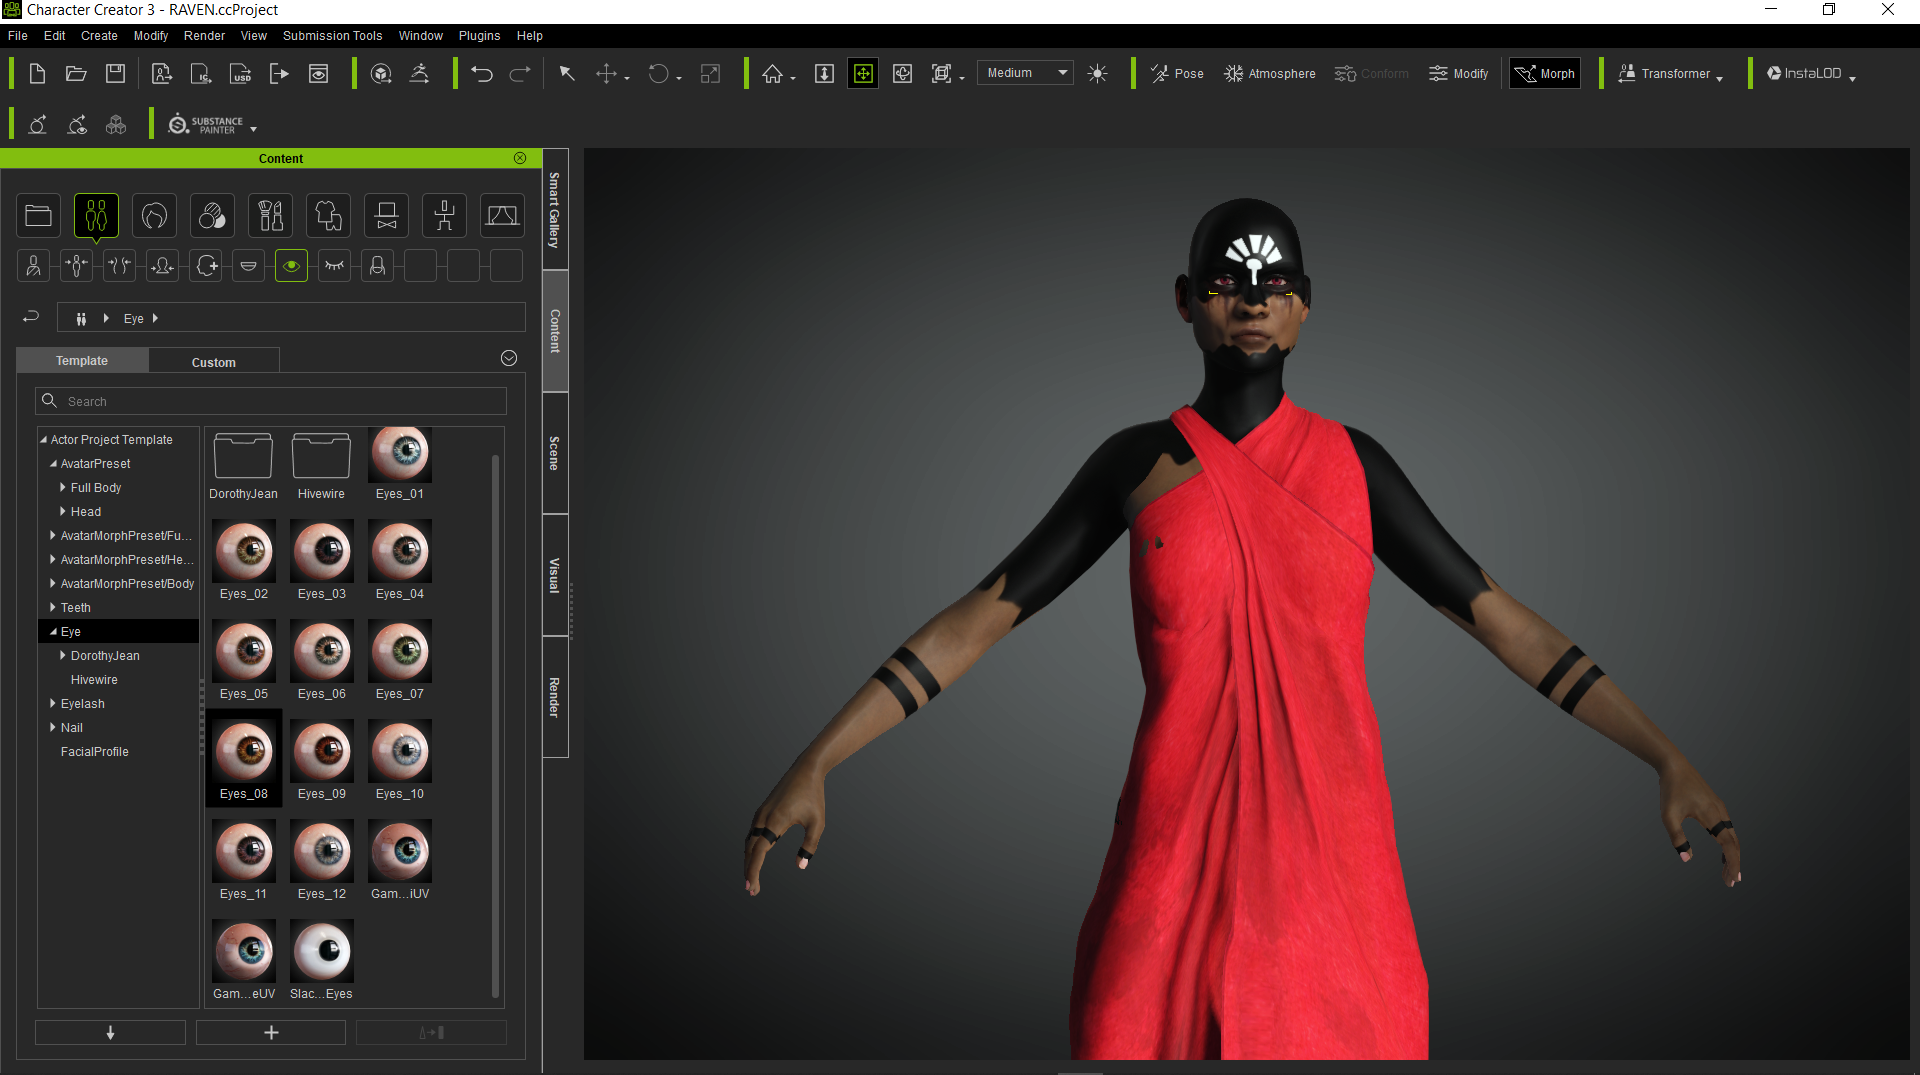Expand the DorothyJean tree node
This screenshot has width=1920, height=1075.
63,656
